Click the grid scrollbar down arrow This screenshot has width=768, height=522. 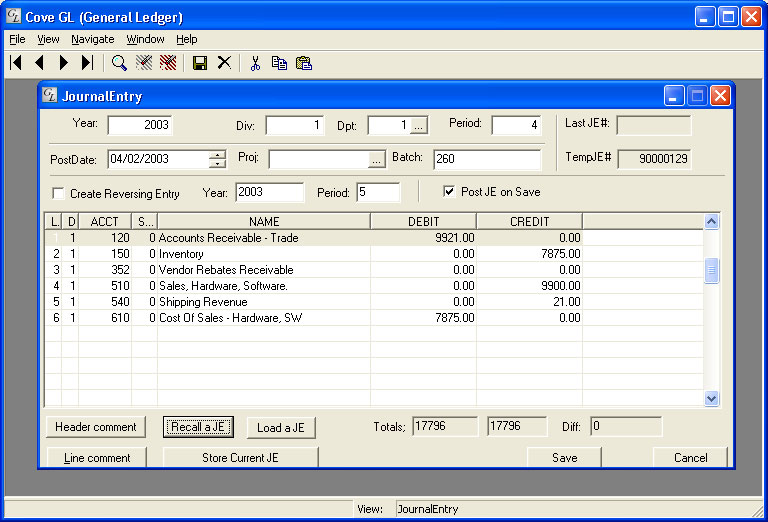711,399
